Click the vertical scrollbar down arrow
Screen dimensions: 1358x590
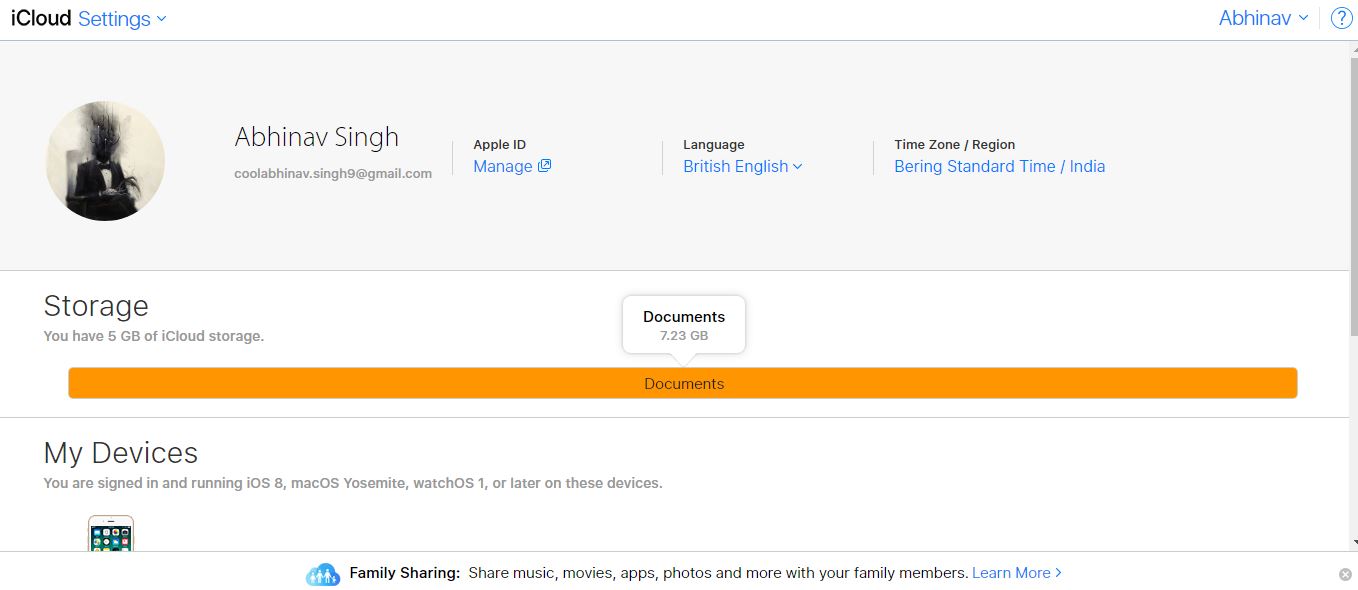(x=1353, y=542)
